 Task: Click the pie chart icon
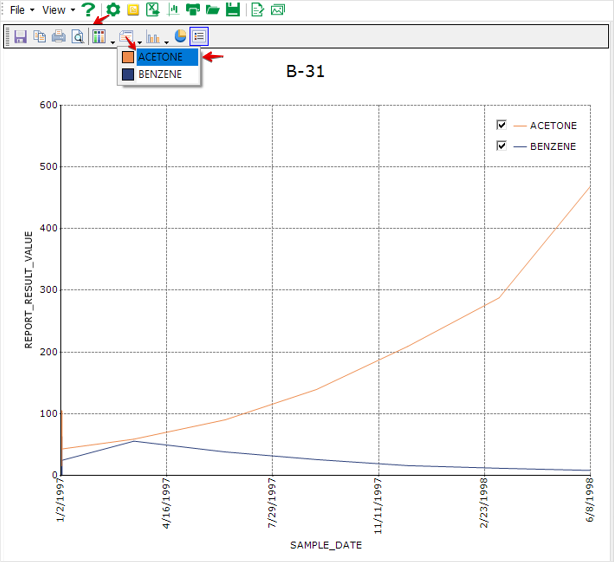coord(180,36)
